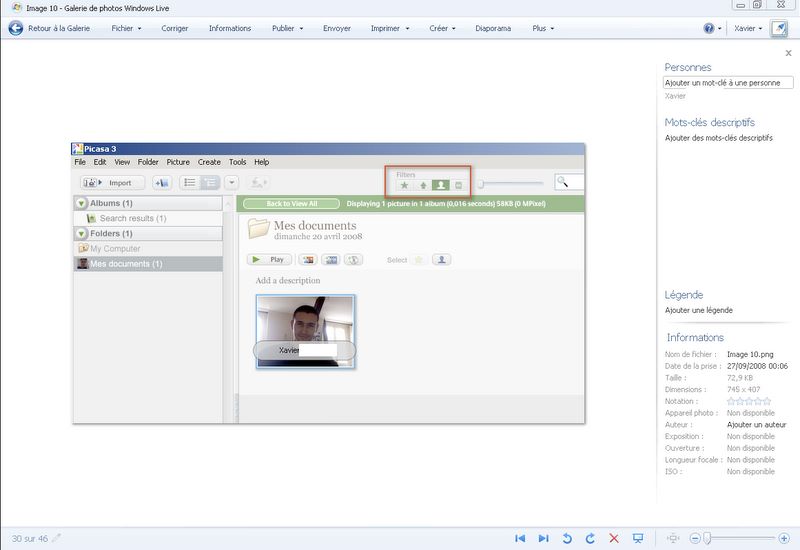This screenshot has height=550, width=800.
Task: Go to the next photo
Action: [x=543, y=538]
